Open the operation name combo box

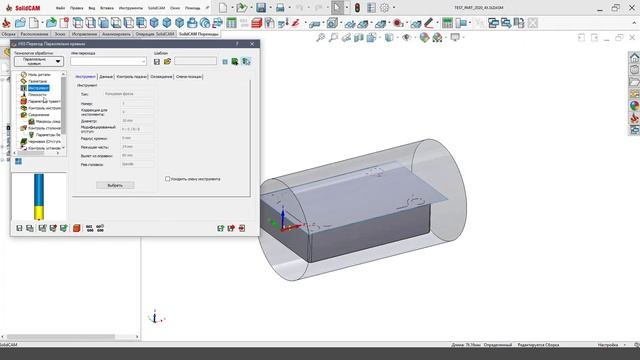pos(108,61)
